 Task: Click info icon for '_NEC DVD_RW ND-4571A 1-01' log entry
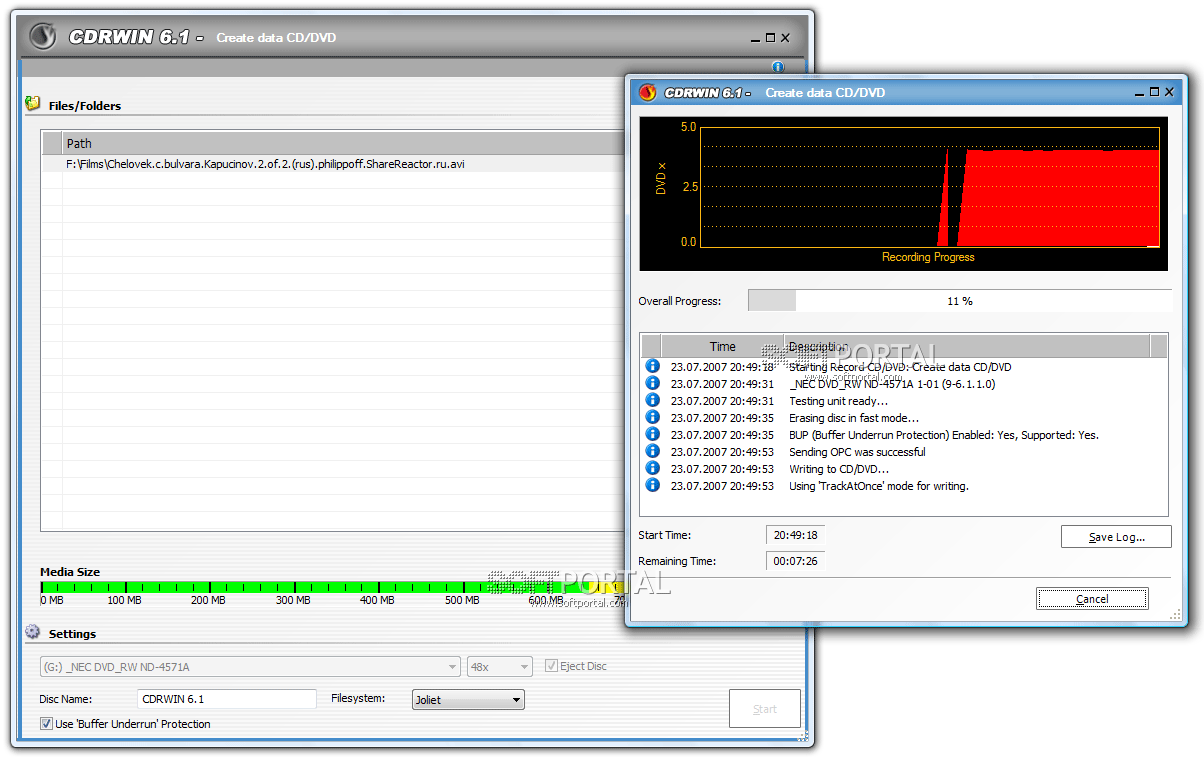(653, 383)
